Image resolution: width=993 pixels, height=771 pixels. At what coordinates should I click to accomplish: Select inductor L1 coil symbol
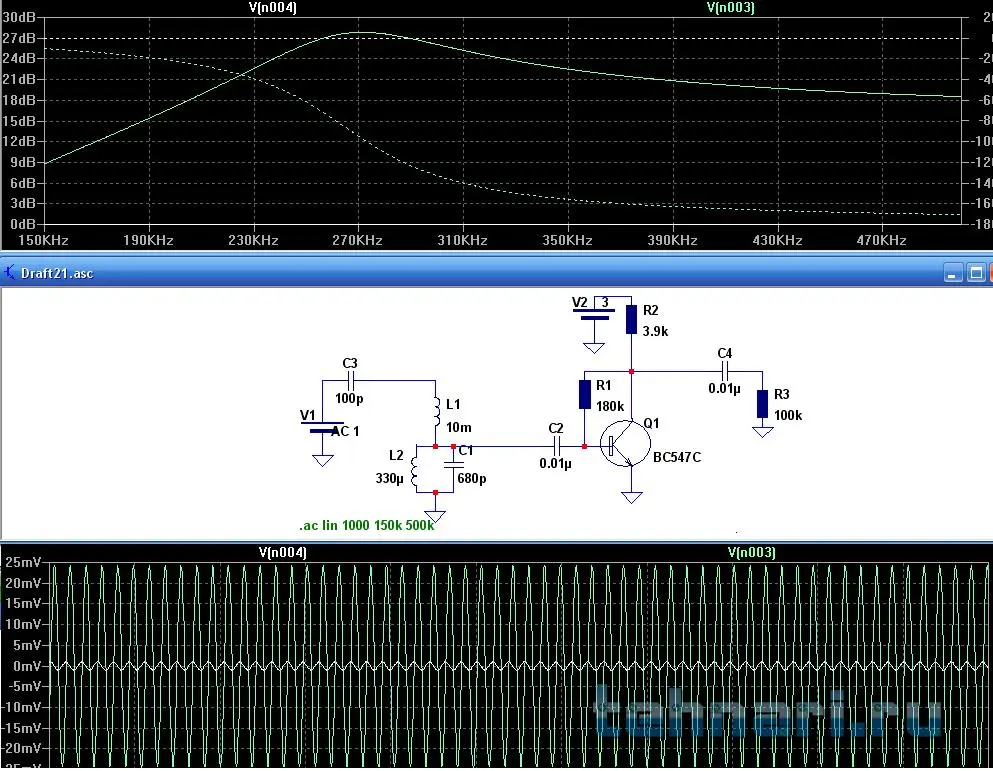pos(436,412)
